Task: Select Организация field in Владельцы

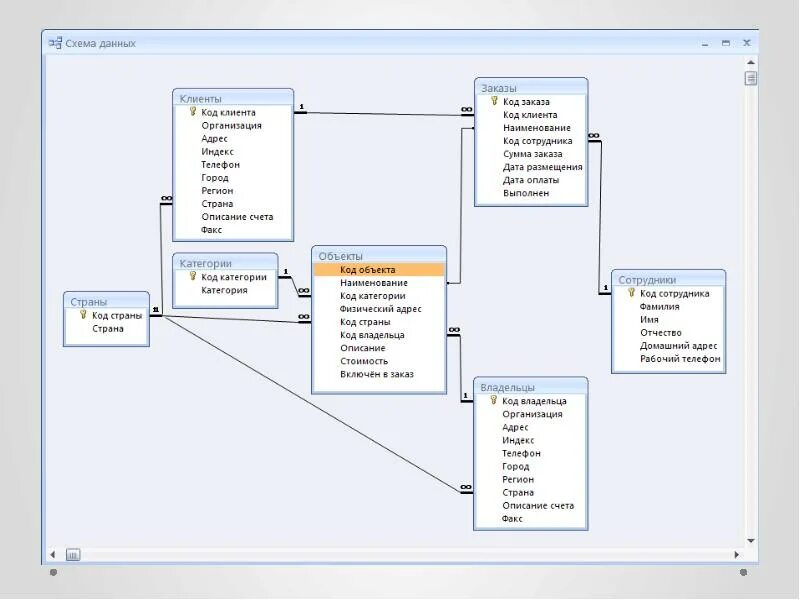Action: click(x=531, y=414)
